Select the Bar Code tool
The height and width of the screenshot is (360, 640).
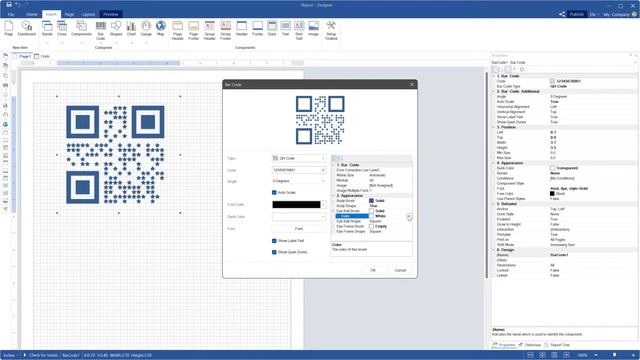tap(101, 30)
